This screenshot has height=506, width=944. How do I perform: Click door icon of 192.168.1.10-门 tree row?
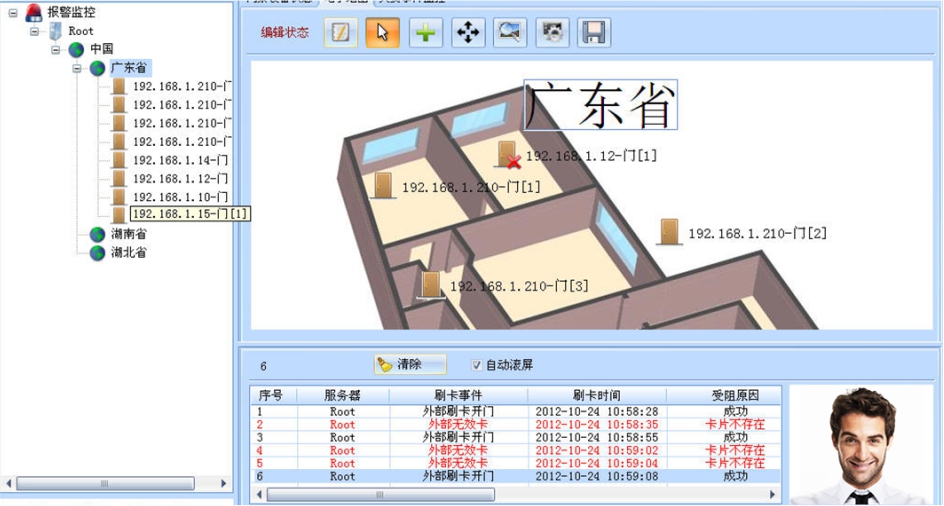(119, 197)
